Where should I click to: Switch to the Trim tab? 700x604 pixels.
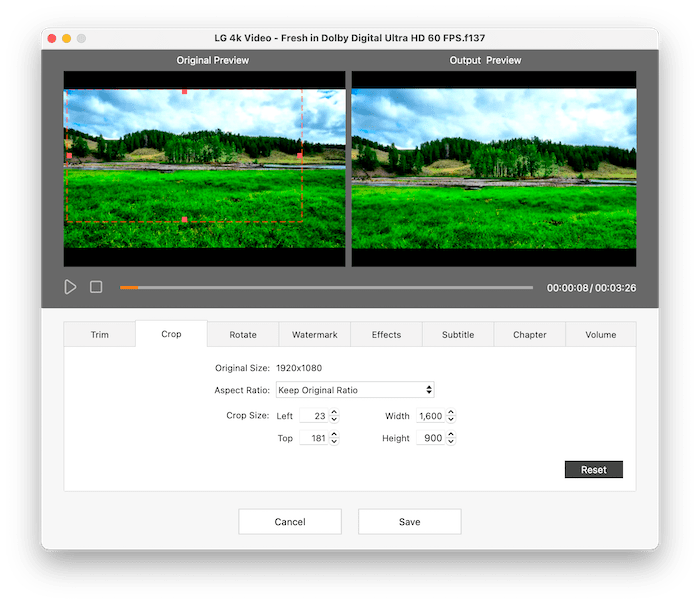click(100, 335)
